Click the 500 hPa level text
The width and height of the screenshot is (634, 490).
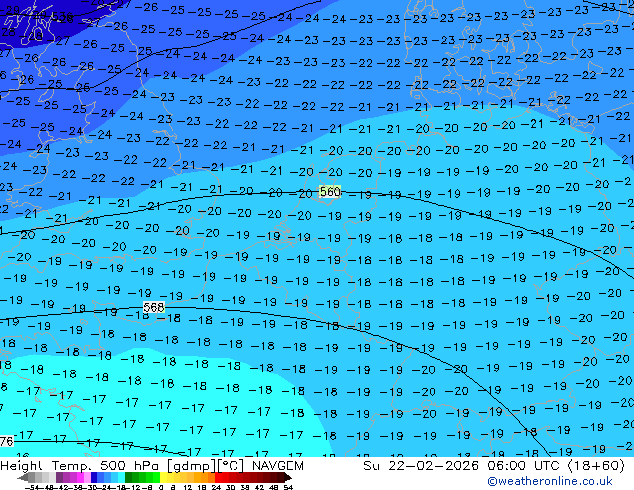(131, 466)
